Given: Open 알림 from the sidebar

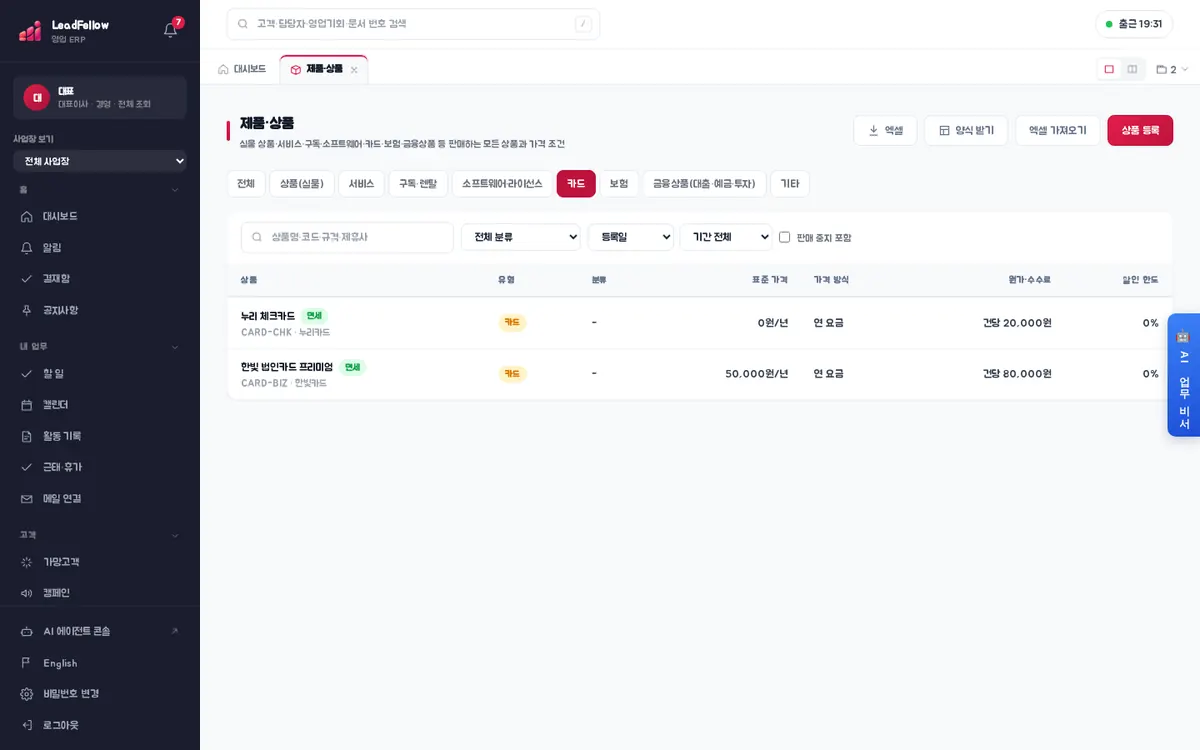Looking at the screenshot, I should (100, 247).
